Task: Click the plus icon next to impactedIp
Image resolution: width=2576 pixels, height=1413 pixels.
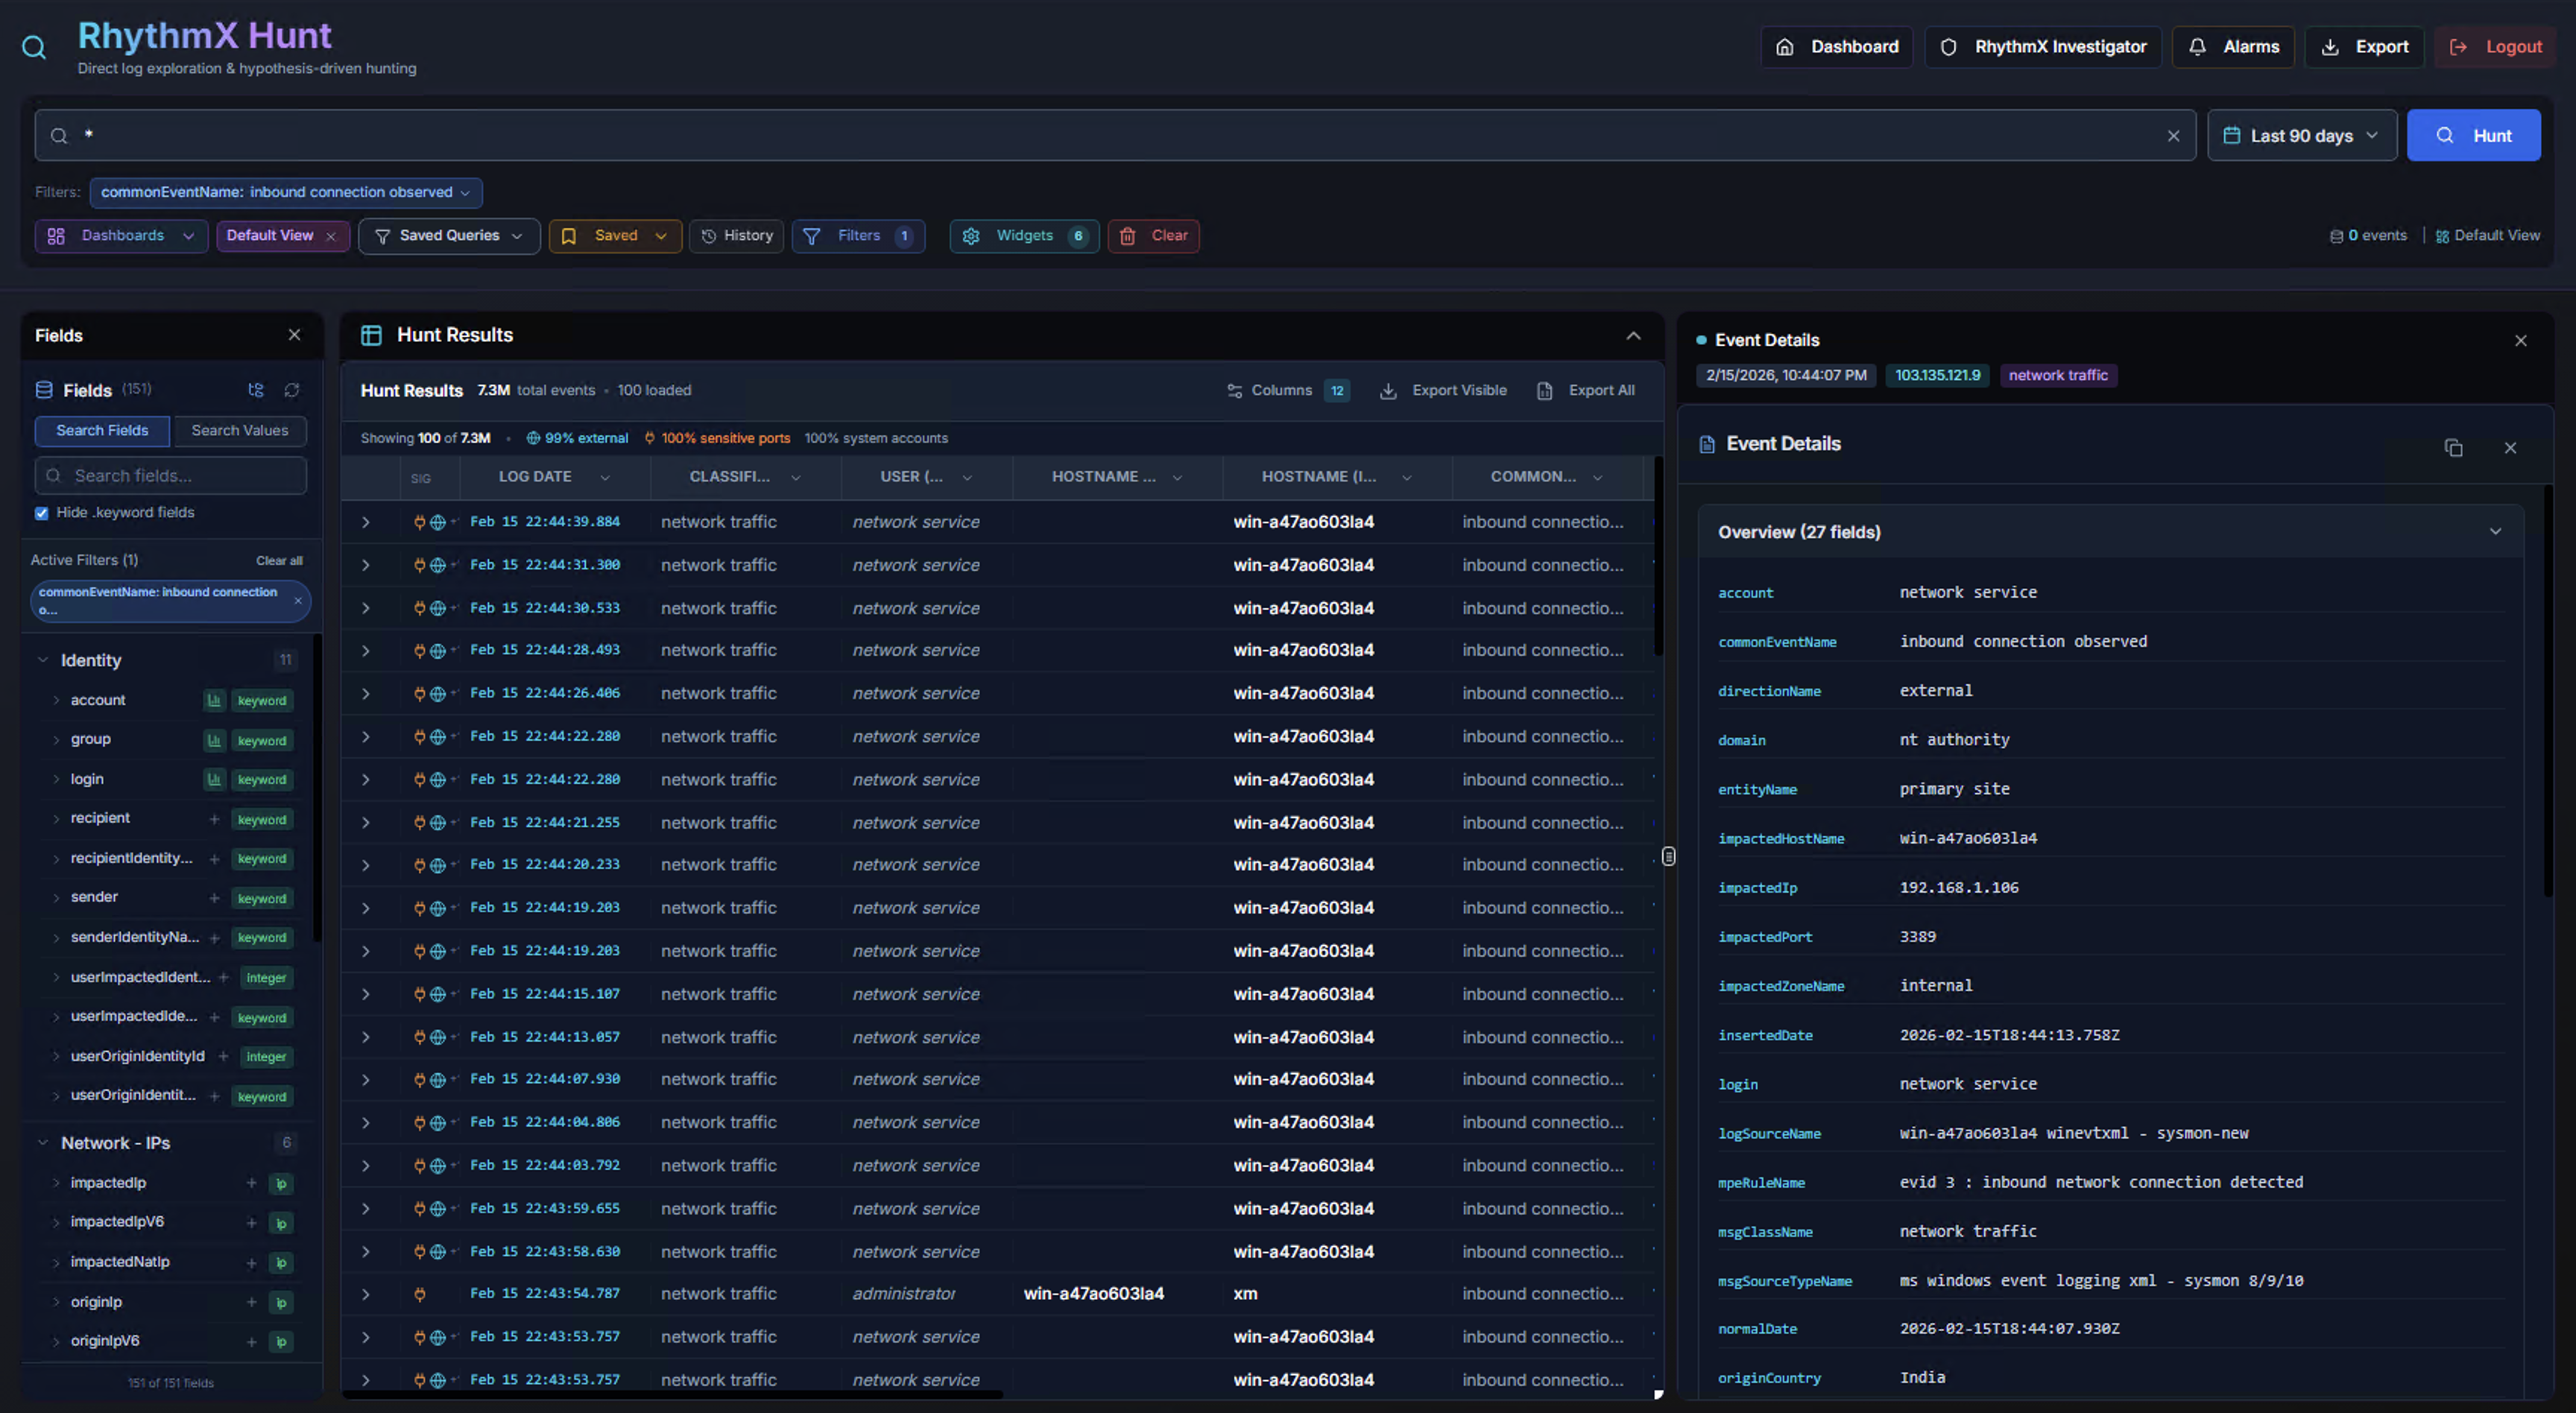Action: [252, 1183]
